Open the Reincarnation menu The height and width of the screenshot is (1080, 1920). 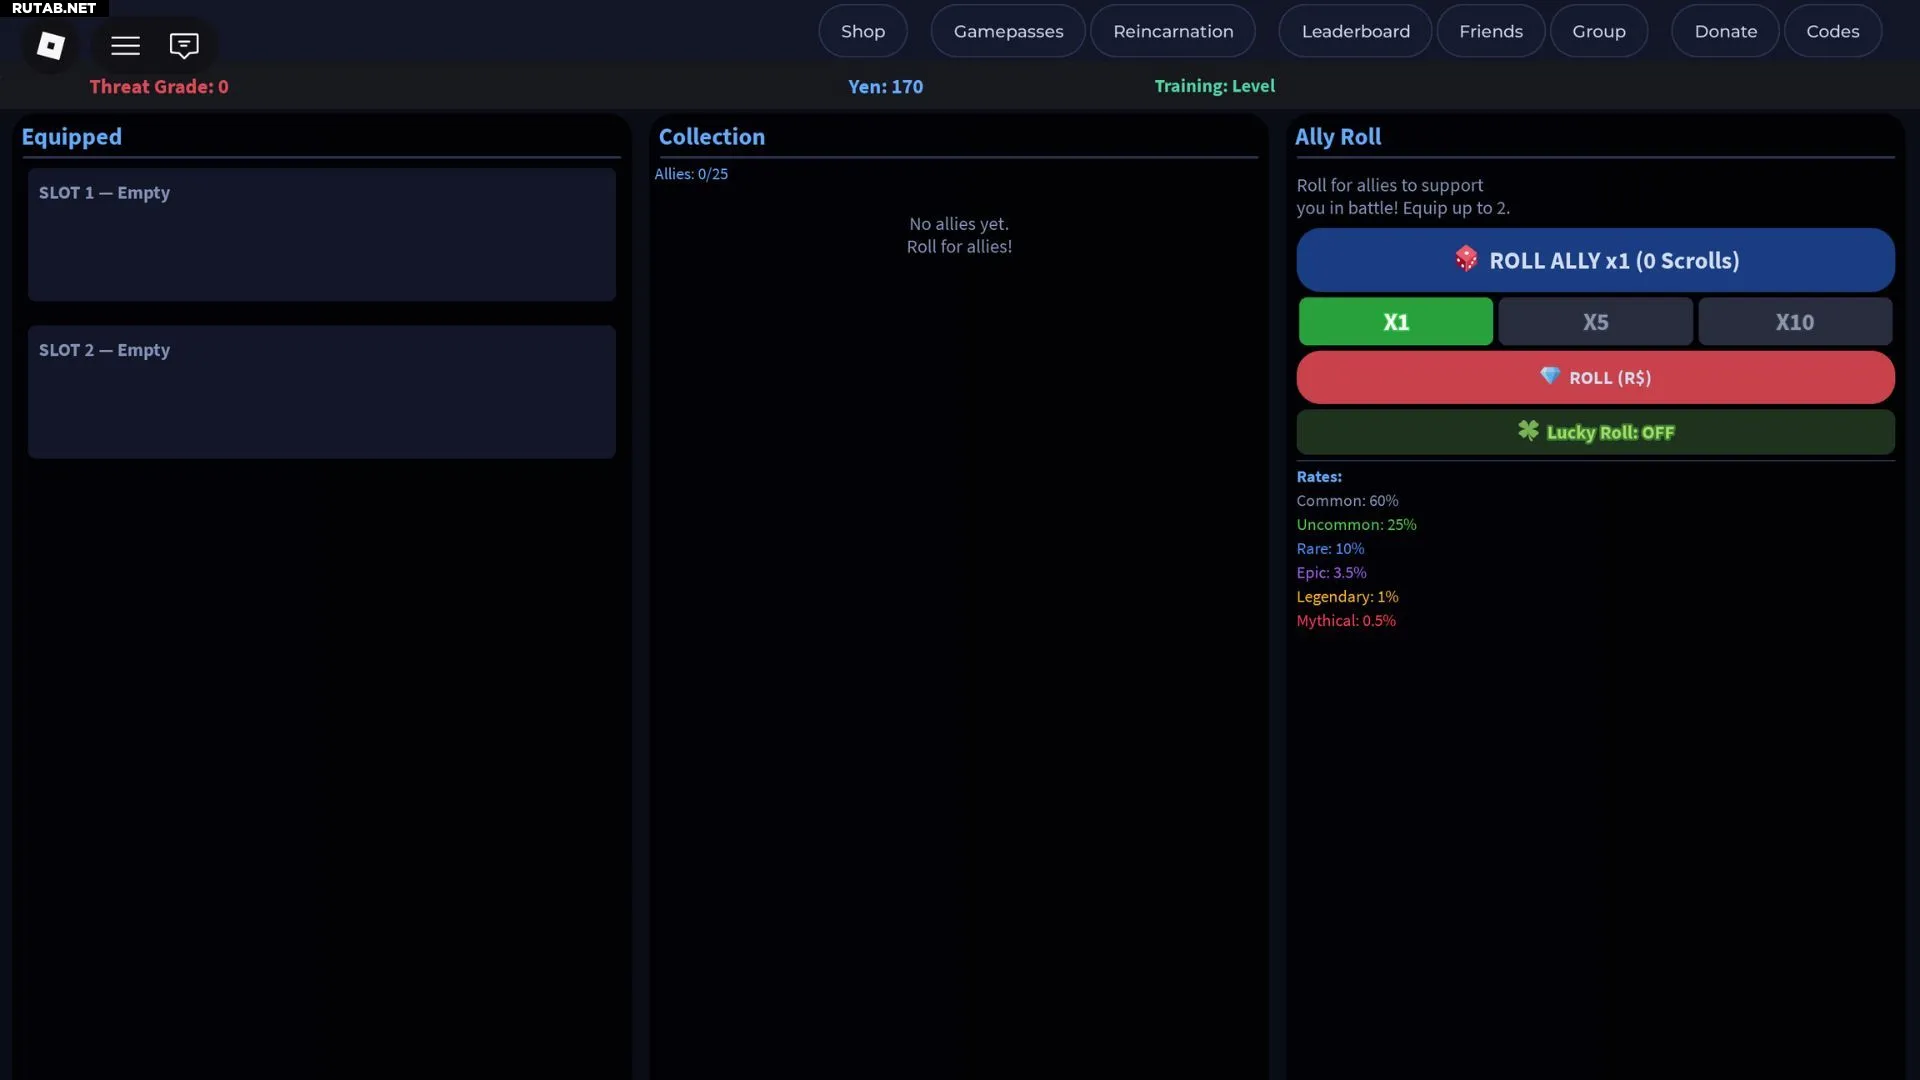click(x=1173, y=31)
